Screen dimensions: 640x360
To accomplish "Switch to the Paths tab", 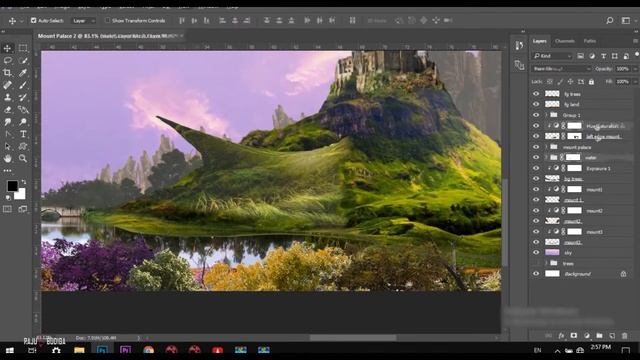I will [x=590, y=41].
